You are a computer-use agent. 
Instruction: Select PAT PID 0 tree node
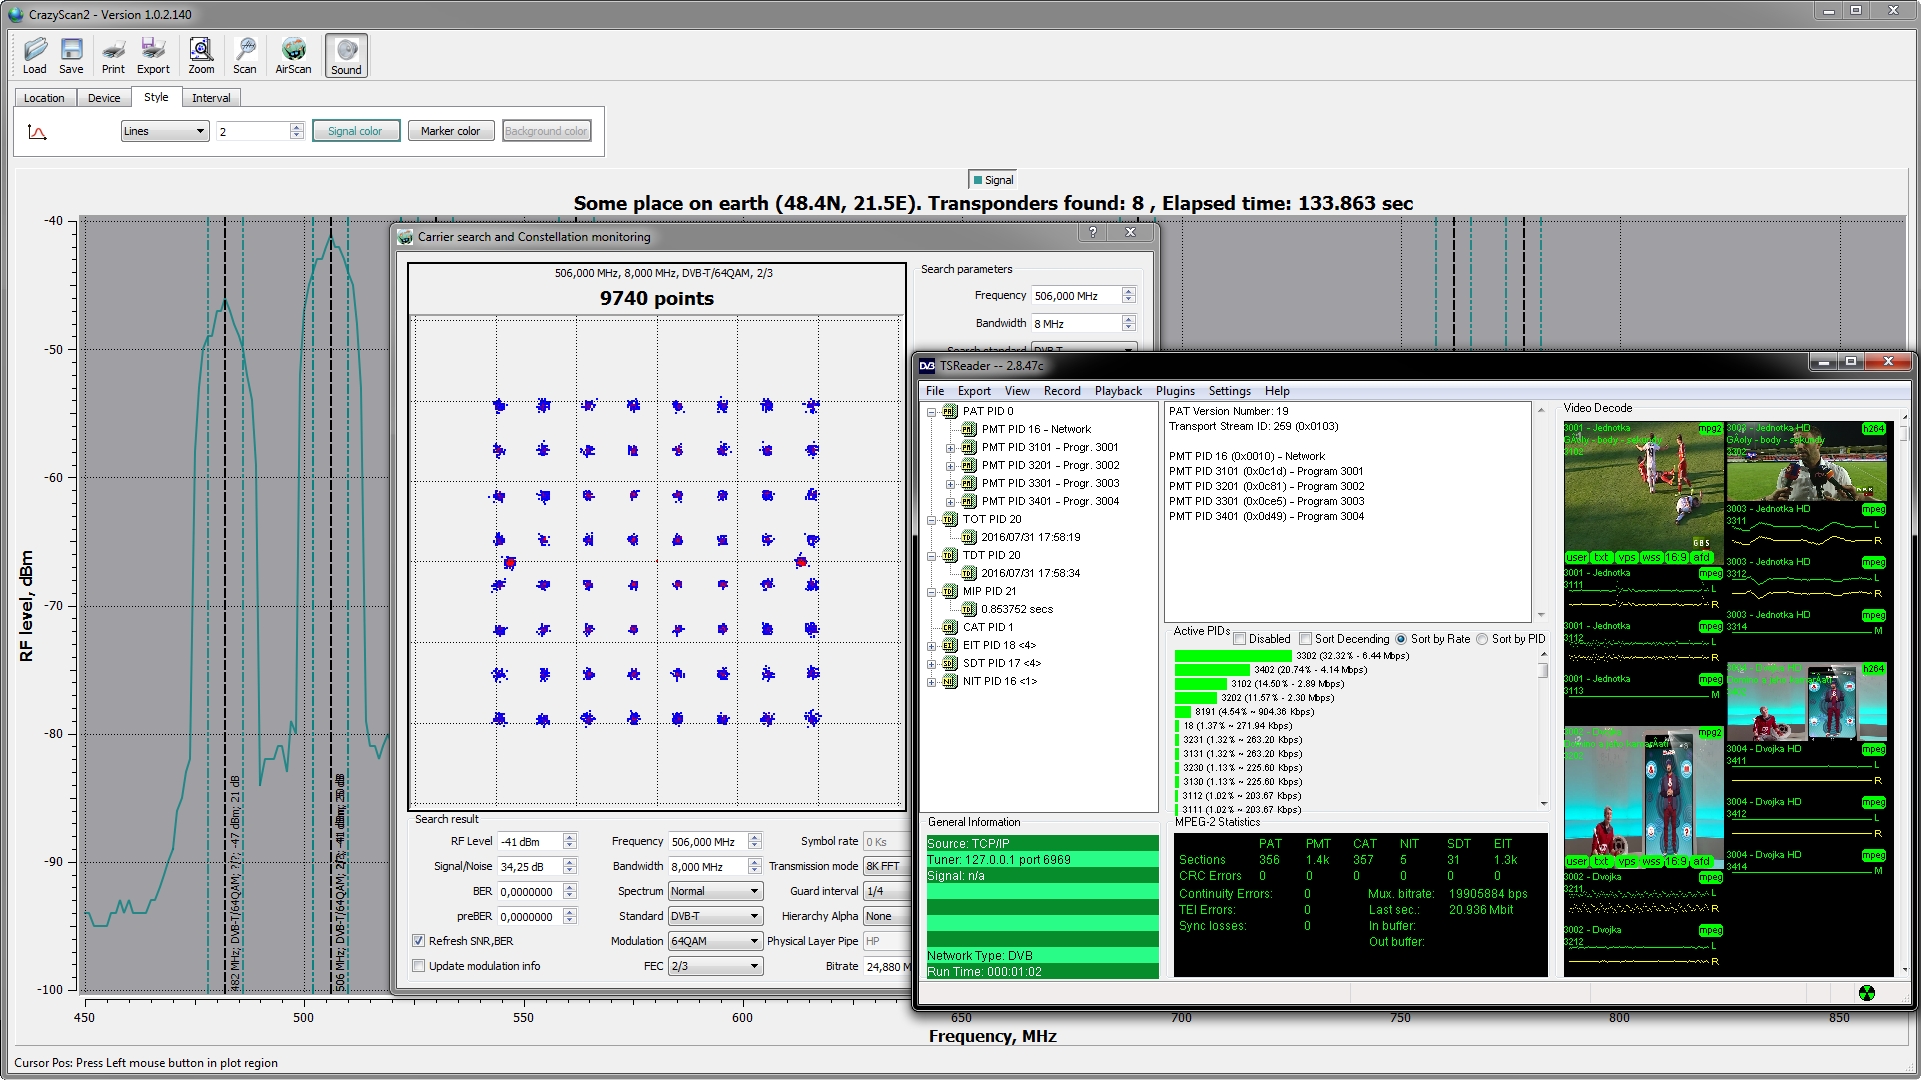click(987, 411)
